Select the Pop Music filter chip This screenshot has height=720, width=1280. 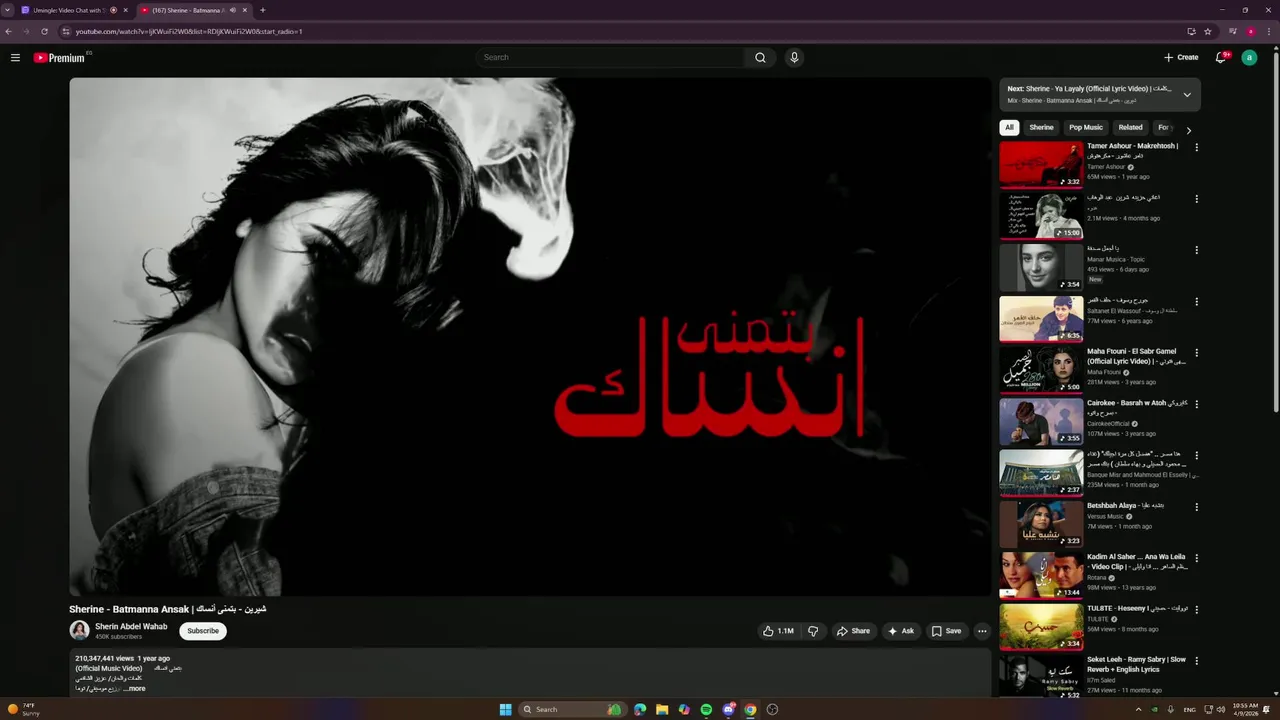point(1086,127)
